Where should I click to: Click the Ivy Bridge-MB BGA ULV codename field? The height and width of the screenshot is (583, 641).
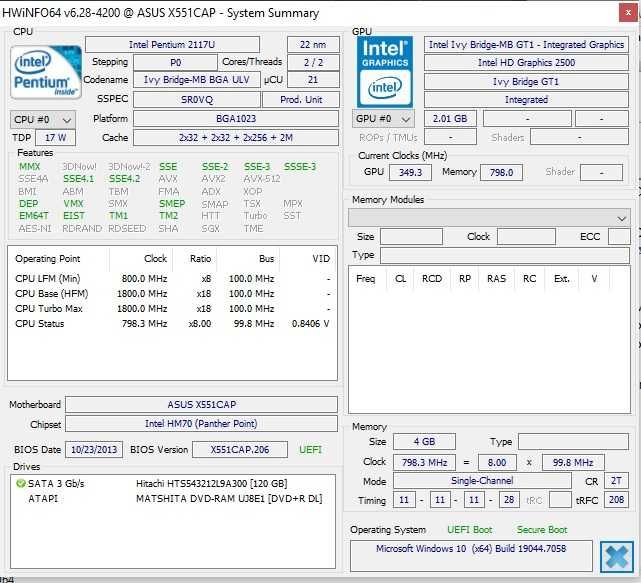click(x=197, y=80)
